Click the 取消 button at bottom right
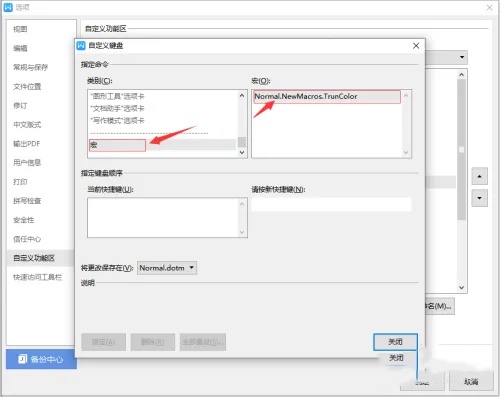Viewport: 500px width, 397px height. click(x=471, y=382)
